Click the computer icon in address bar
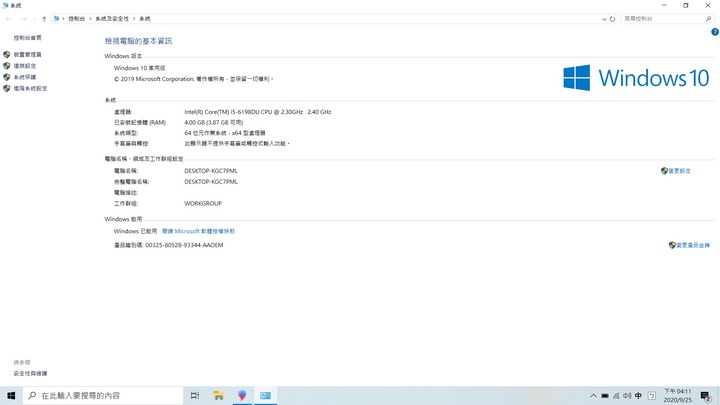Screen dimensions: 720x405 point(56,19)
